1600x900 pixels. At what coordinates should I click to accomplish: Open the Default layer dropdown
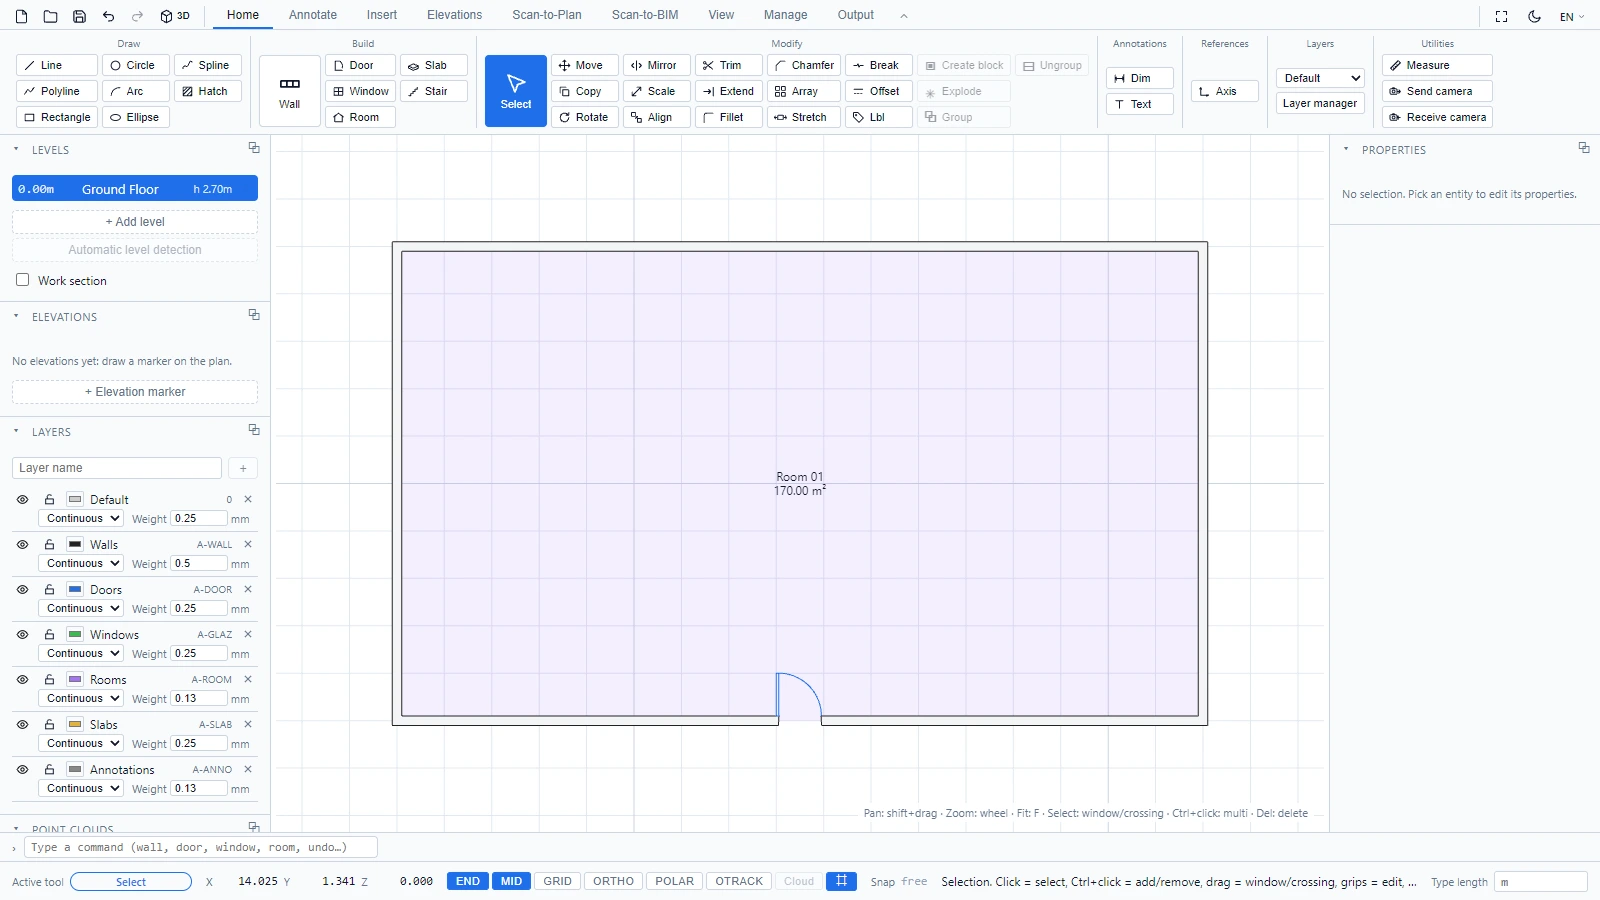[x=1320, y=78]
